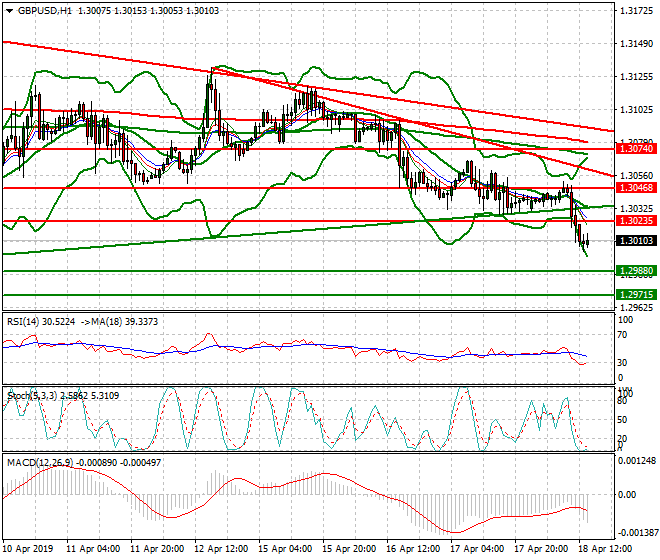Click the MACD scale value 0.001248
This screenshot has height=560, width=660.
637,461
